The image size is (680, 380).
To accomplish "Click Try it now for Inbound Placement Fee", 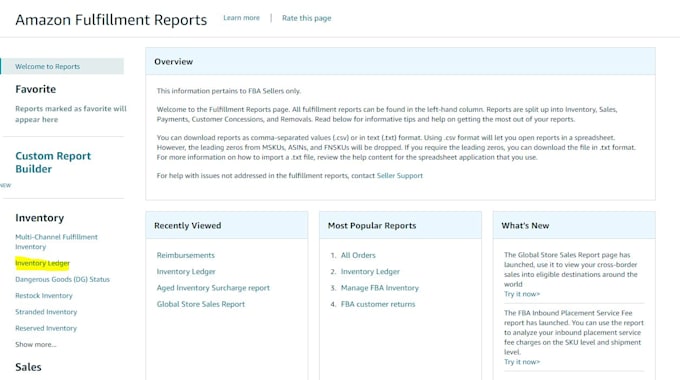I will click(x=522, y=362).
